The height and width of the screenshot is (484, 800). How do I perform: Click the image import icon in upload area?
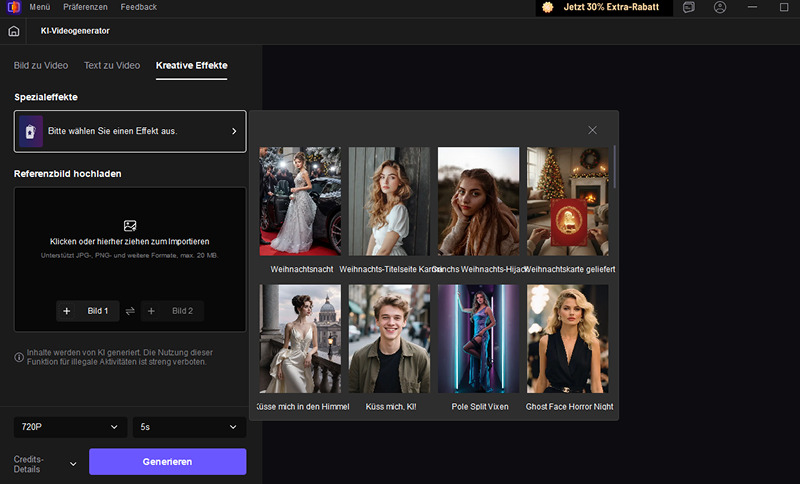(129, 226)
